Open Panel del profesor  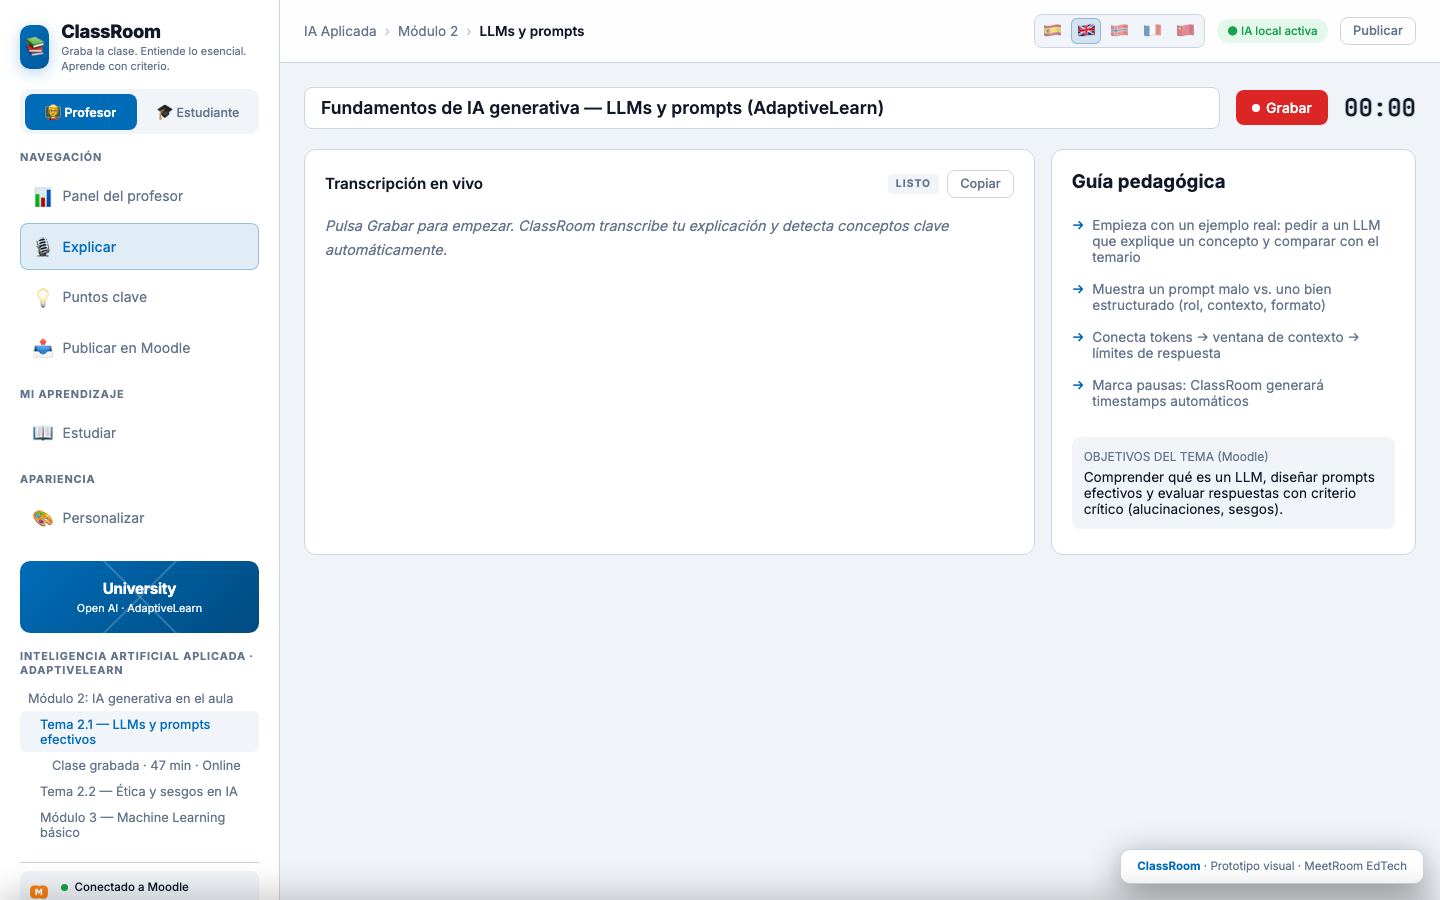coord(139,196)
